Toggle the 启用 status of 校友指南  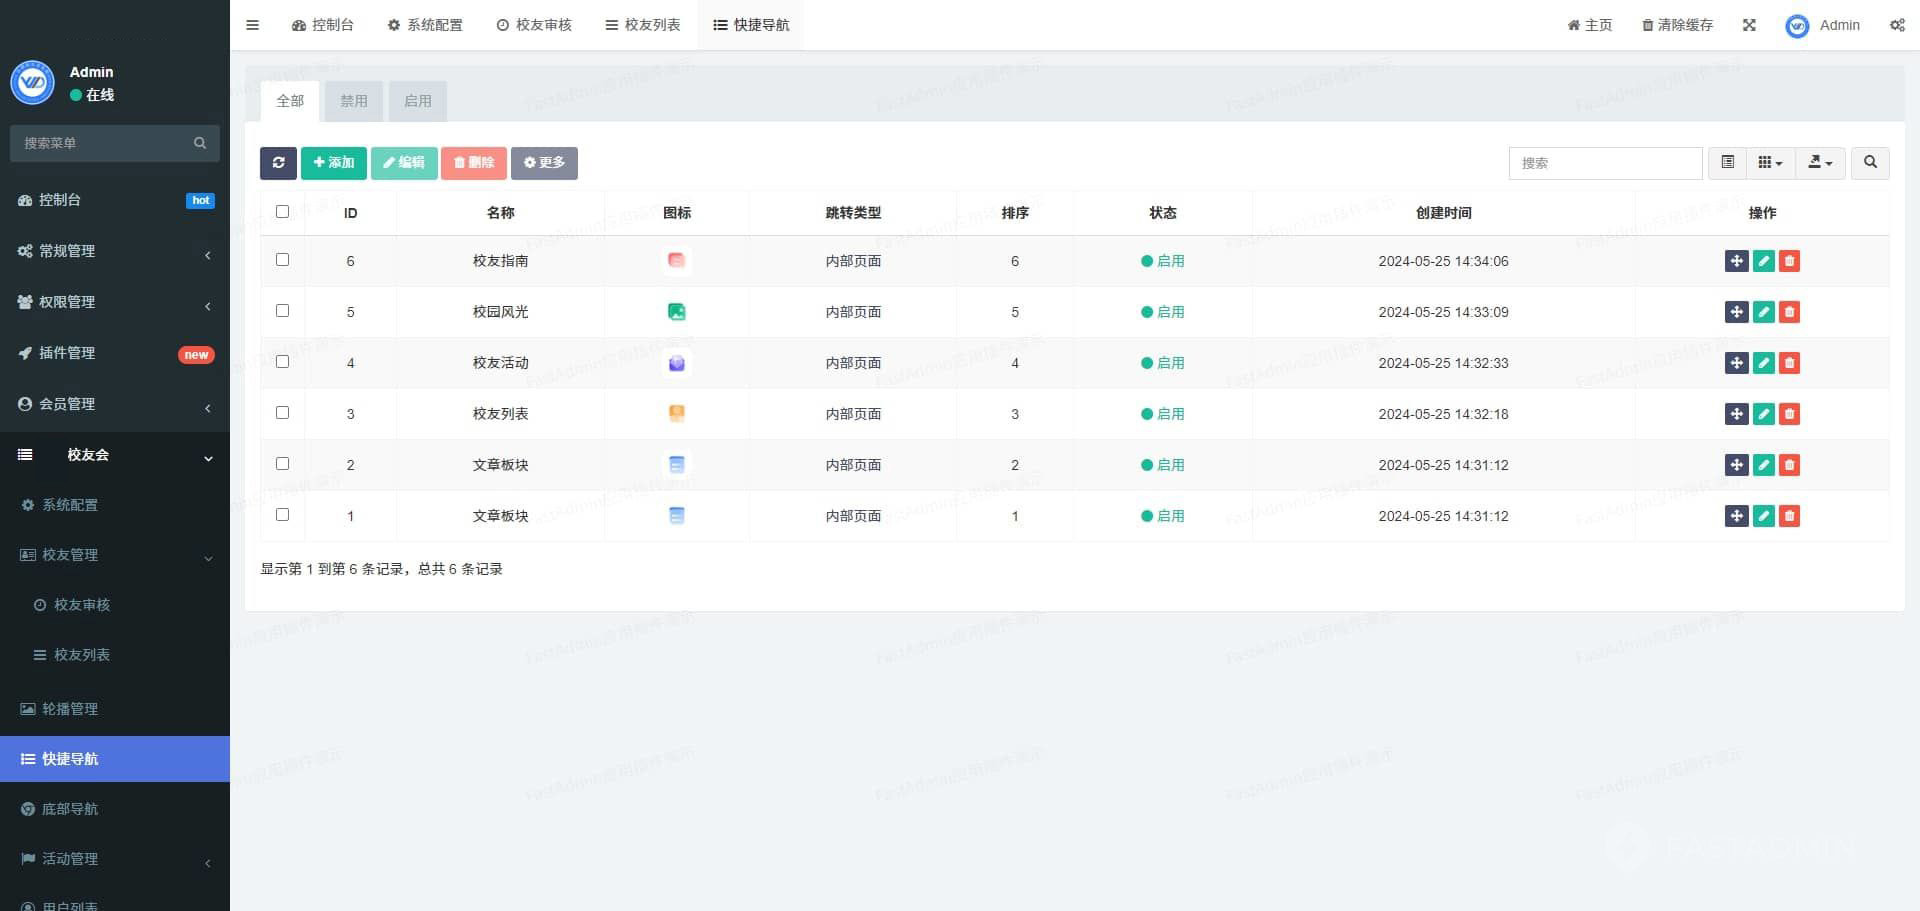(x=1162, y=261)
